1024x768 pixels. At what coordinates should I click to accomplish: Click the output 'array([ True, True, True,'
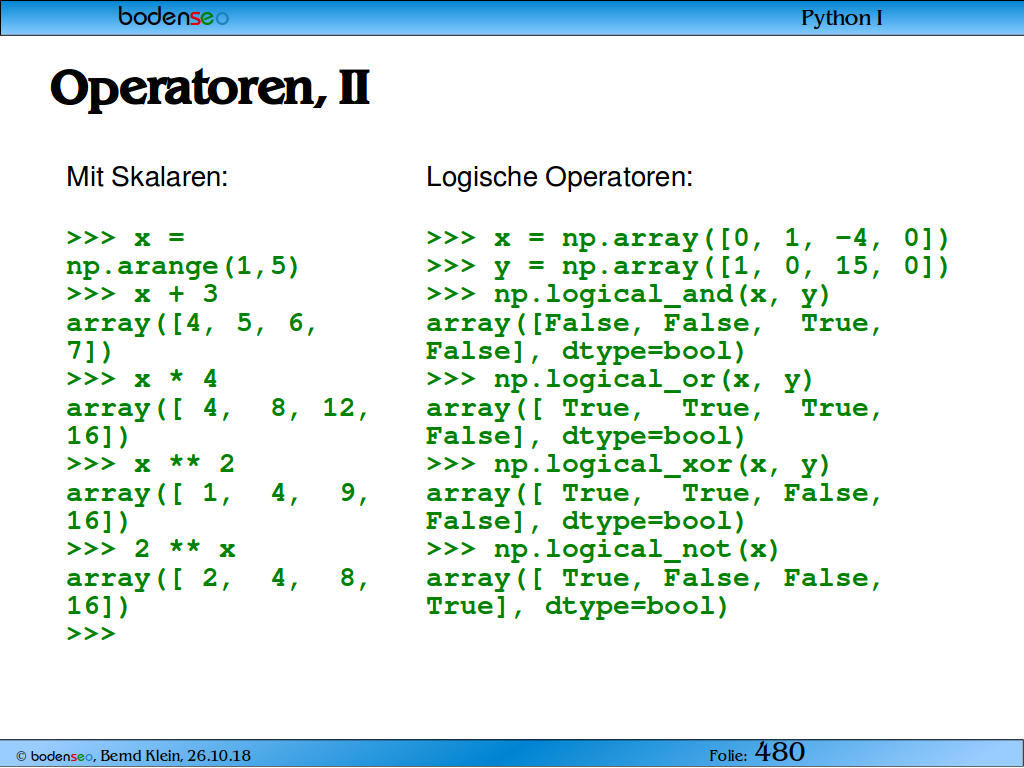tap(654, 408)
